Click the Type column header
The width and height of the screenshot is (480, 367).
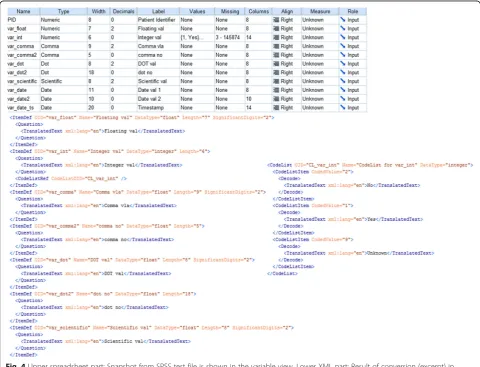(63, 11)
